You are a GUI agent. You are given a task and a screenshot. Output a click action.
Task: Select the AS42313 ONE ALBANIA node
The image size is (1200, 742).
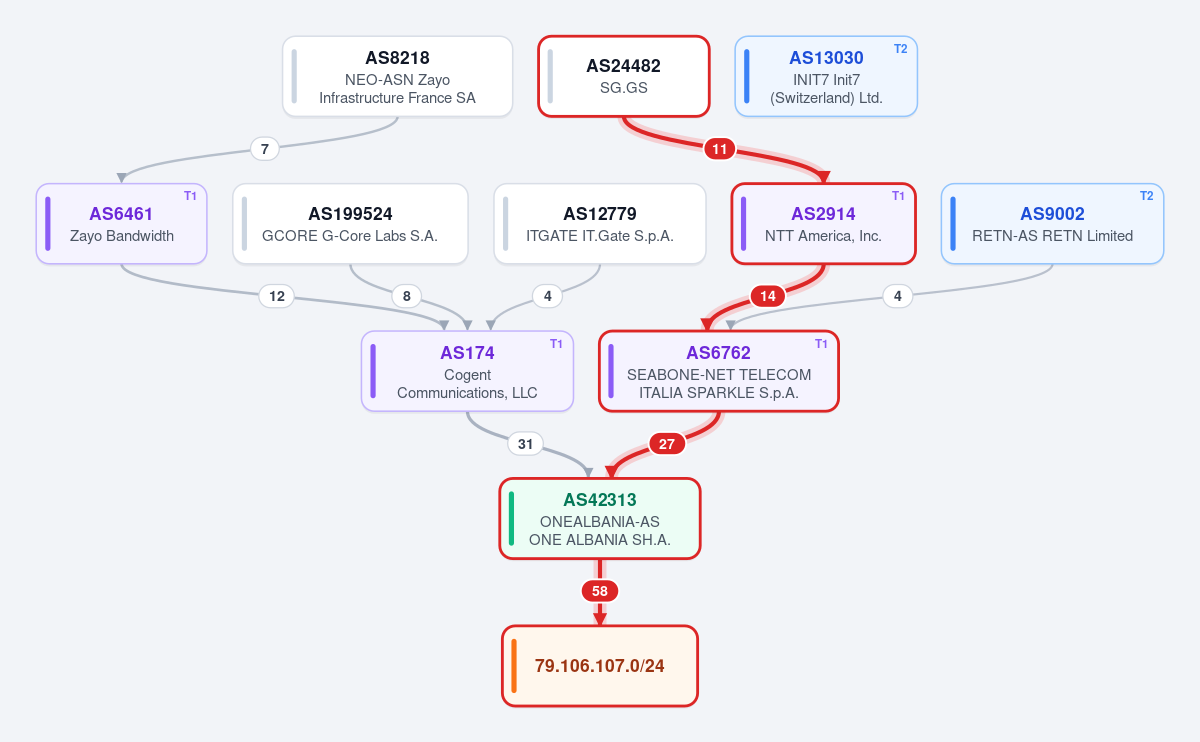[x=600, y=518]
